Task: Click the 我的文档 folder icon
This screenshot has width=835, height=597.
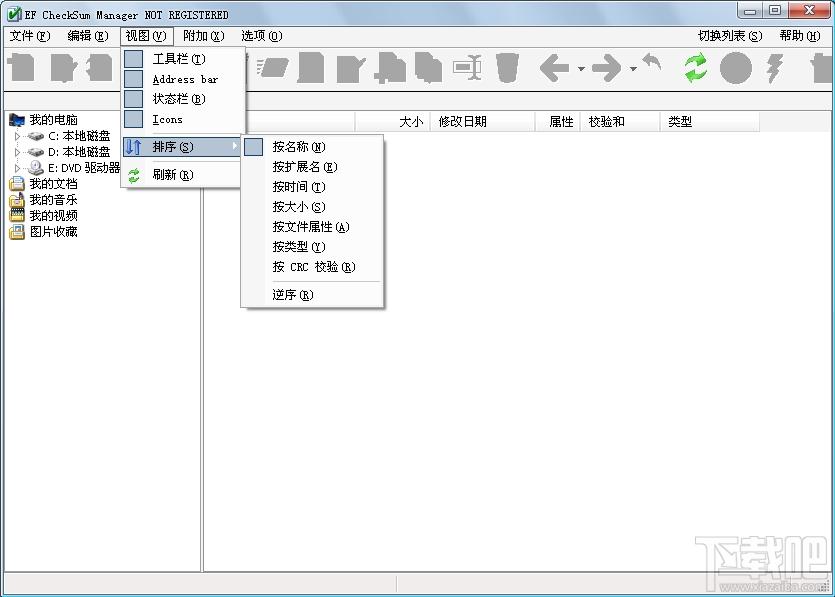Action: [17, 184]
